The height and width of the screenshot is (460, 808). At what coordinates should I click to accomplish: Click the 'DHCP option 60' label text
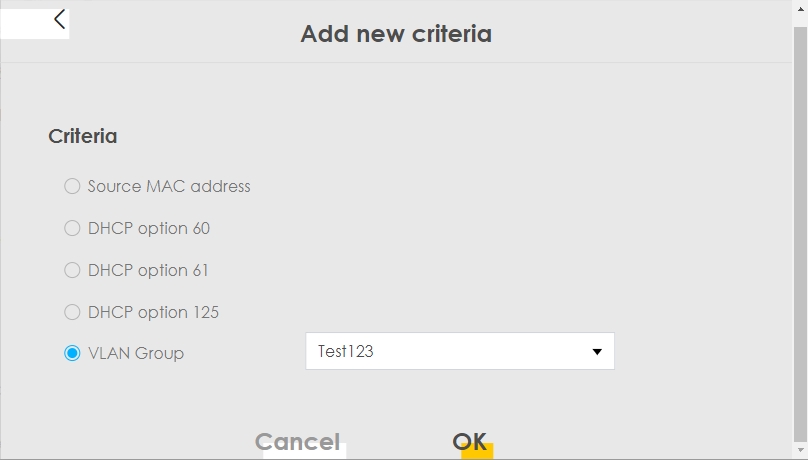(x=149, y=228)
